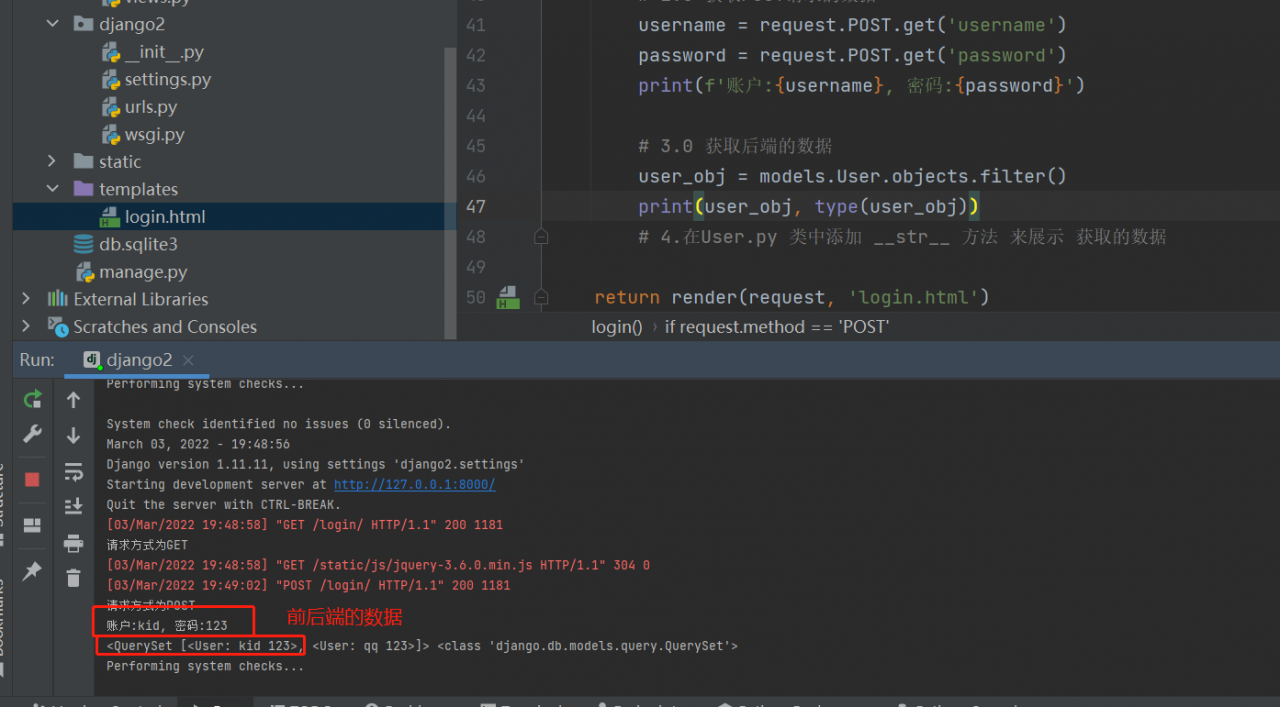1280x707 pixels.
Task: Open the 127.0.0.1:8000 server link
Action: pyautogui.click(x=414, y=484)
